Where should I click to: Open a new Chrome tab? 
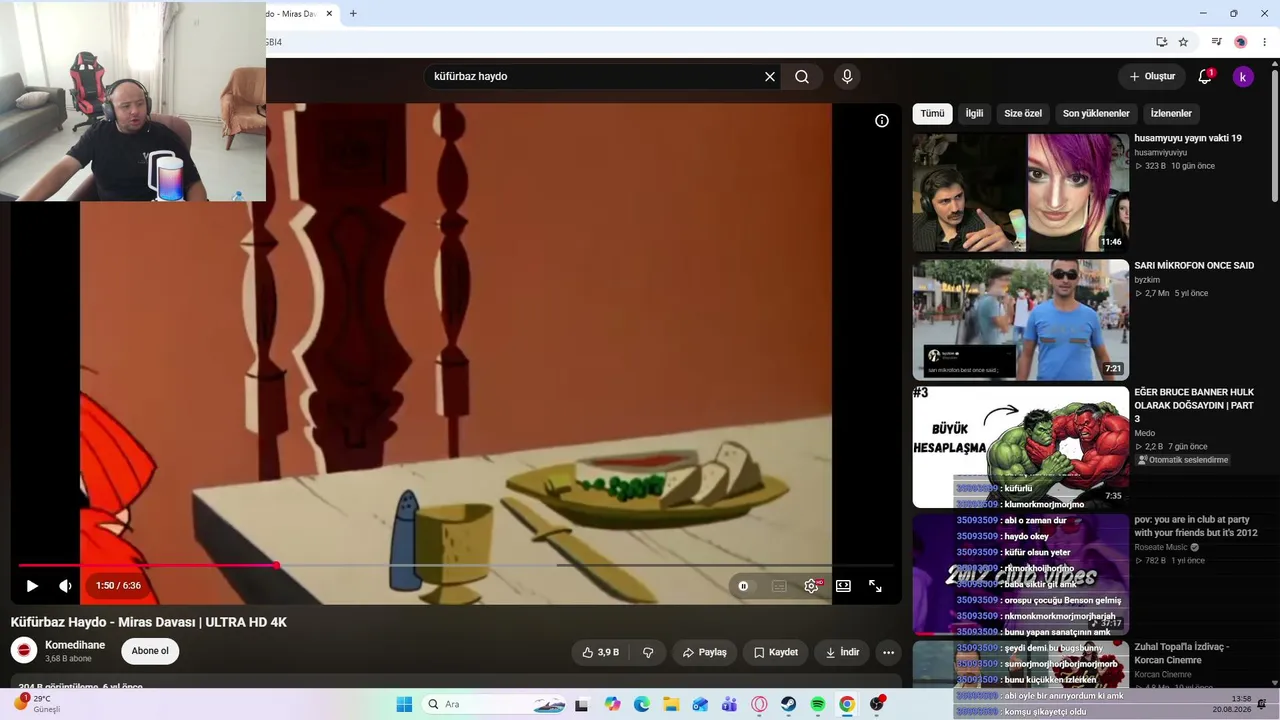tap(353, 14)
